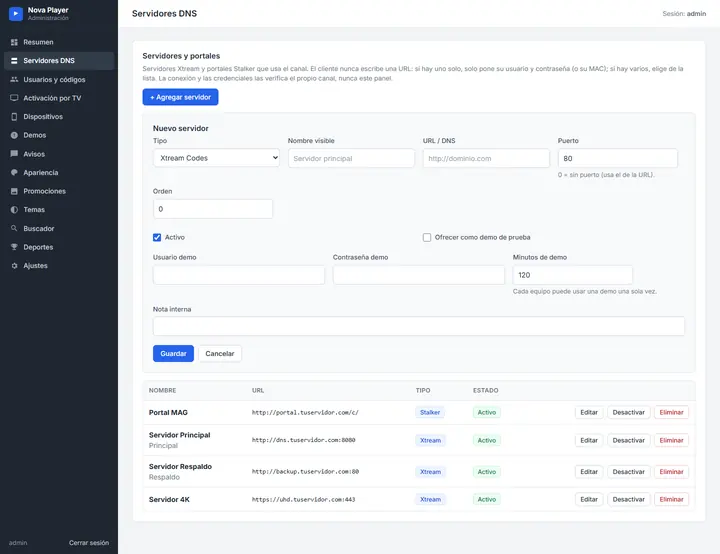Deactivate Servidor Respaldo
The image size is (720, 554).
(629, 472)
